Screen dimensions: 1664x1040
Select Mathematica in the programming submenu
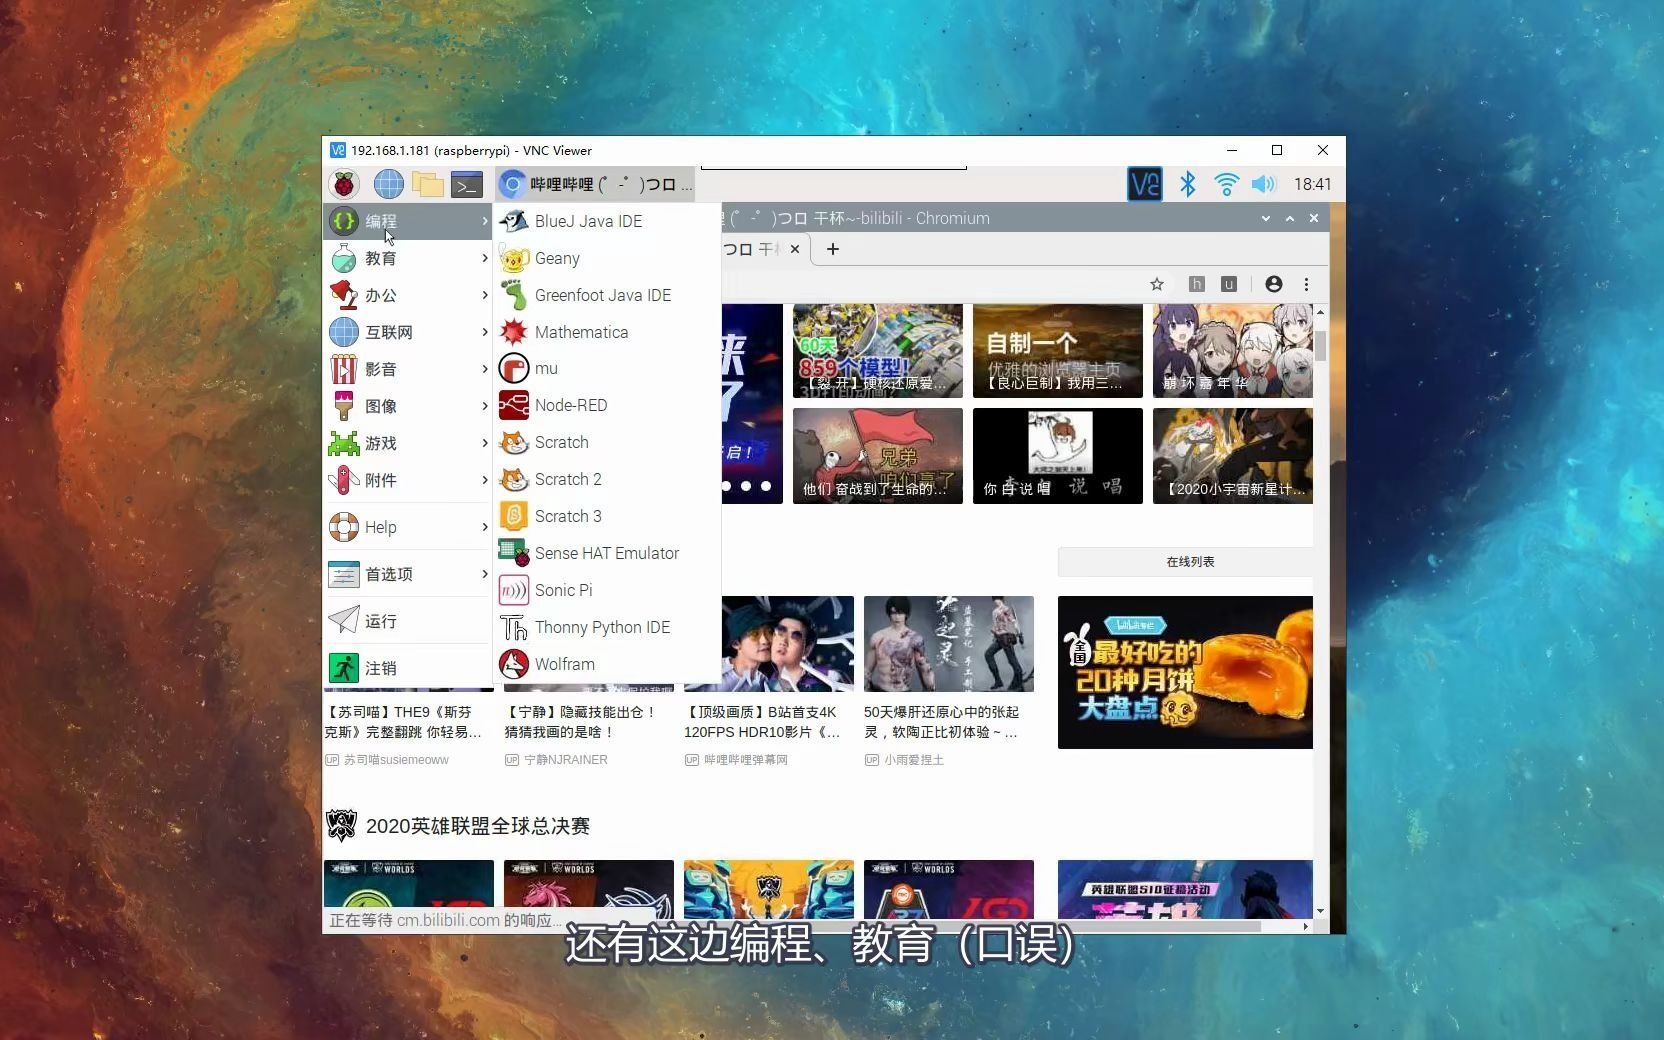pos(582,331)
